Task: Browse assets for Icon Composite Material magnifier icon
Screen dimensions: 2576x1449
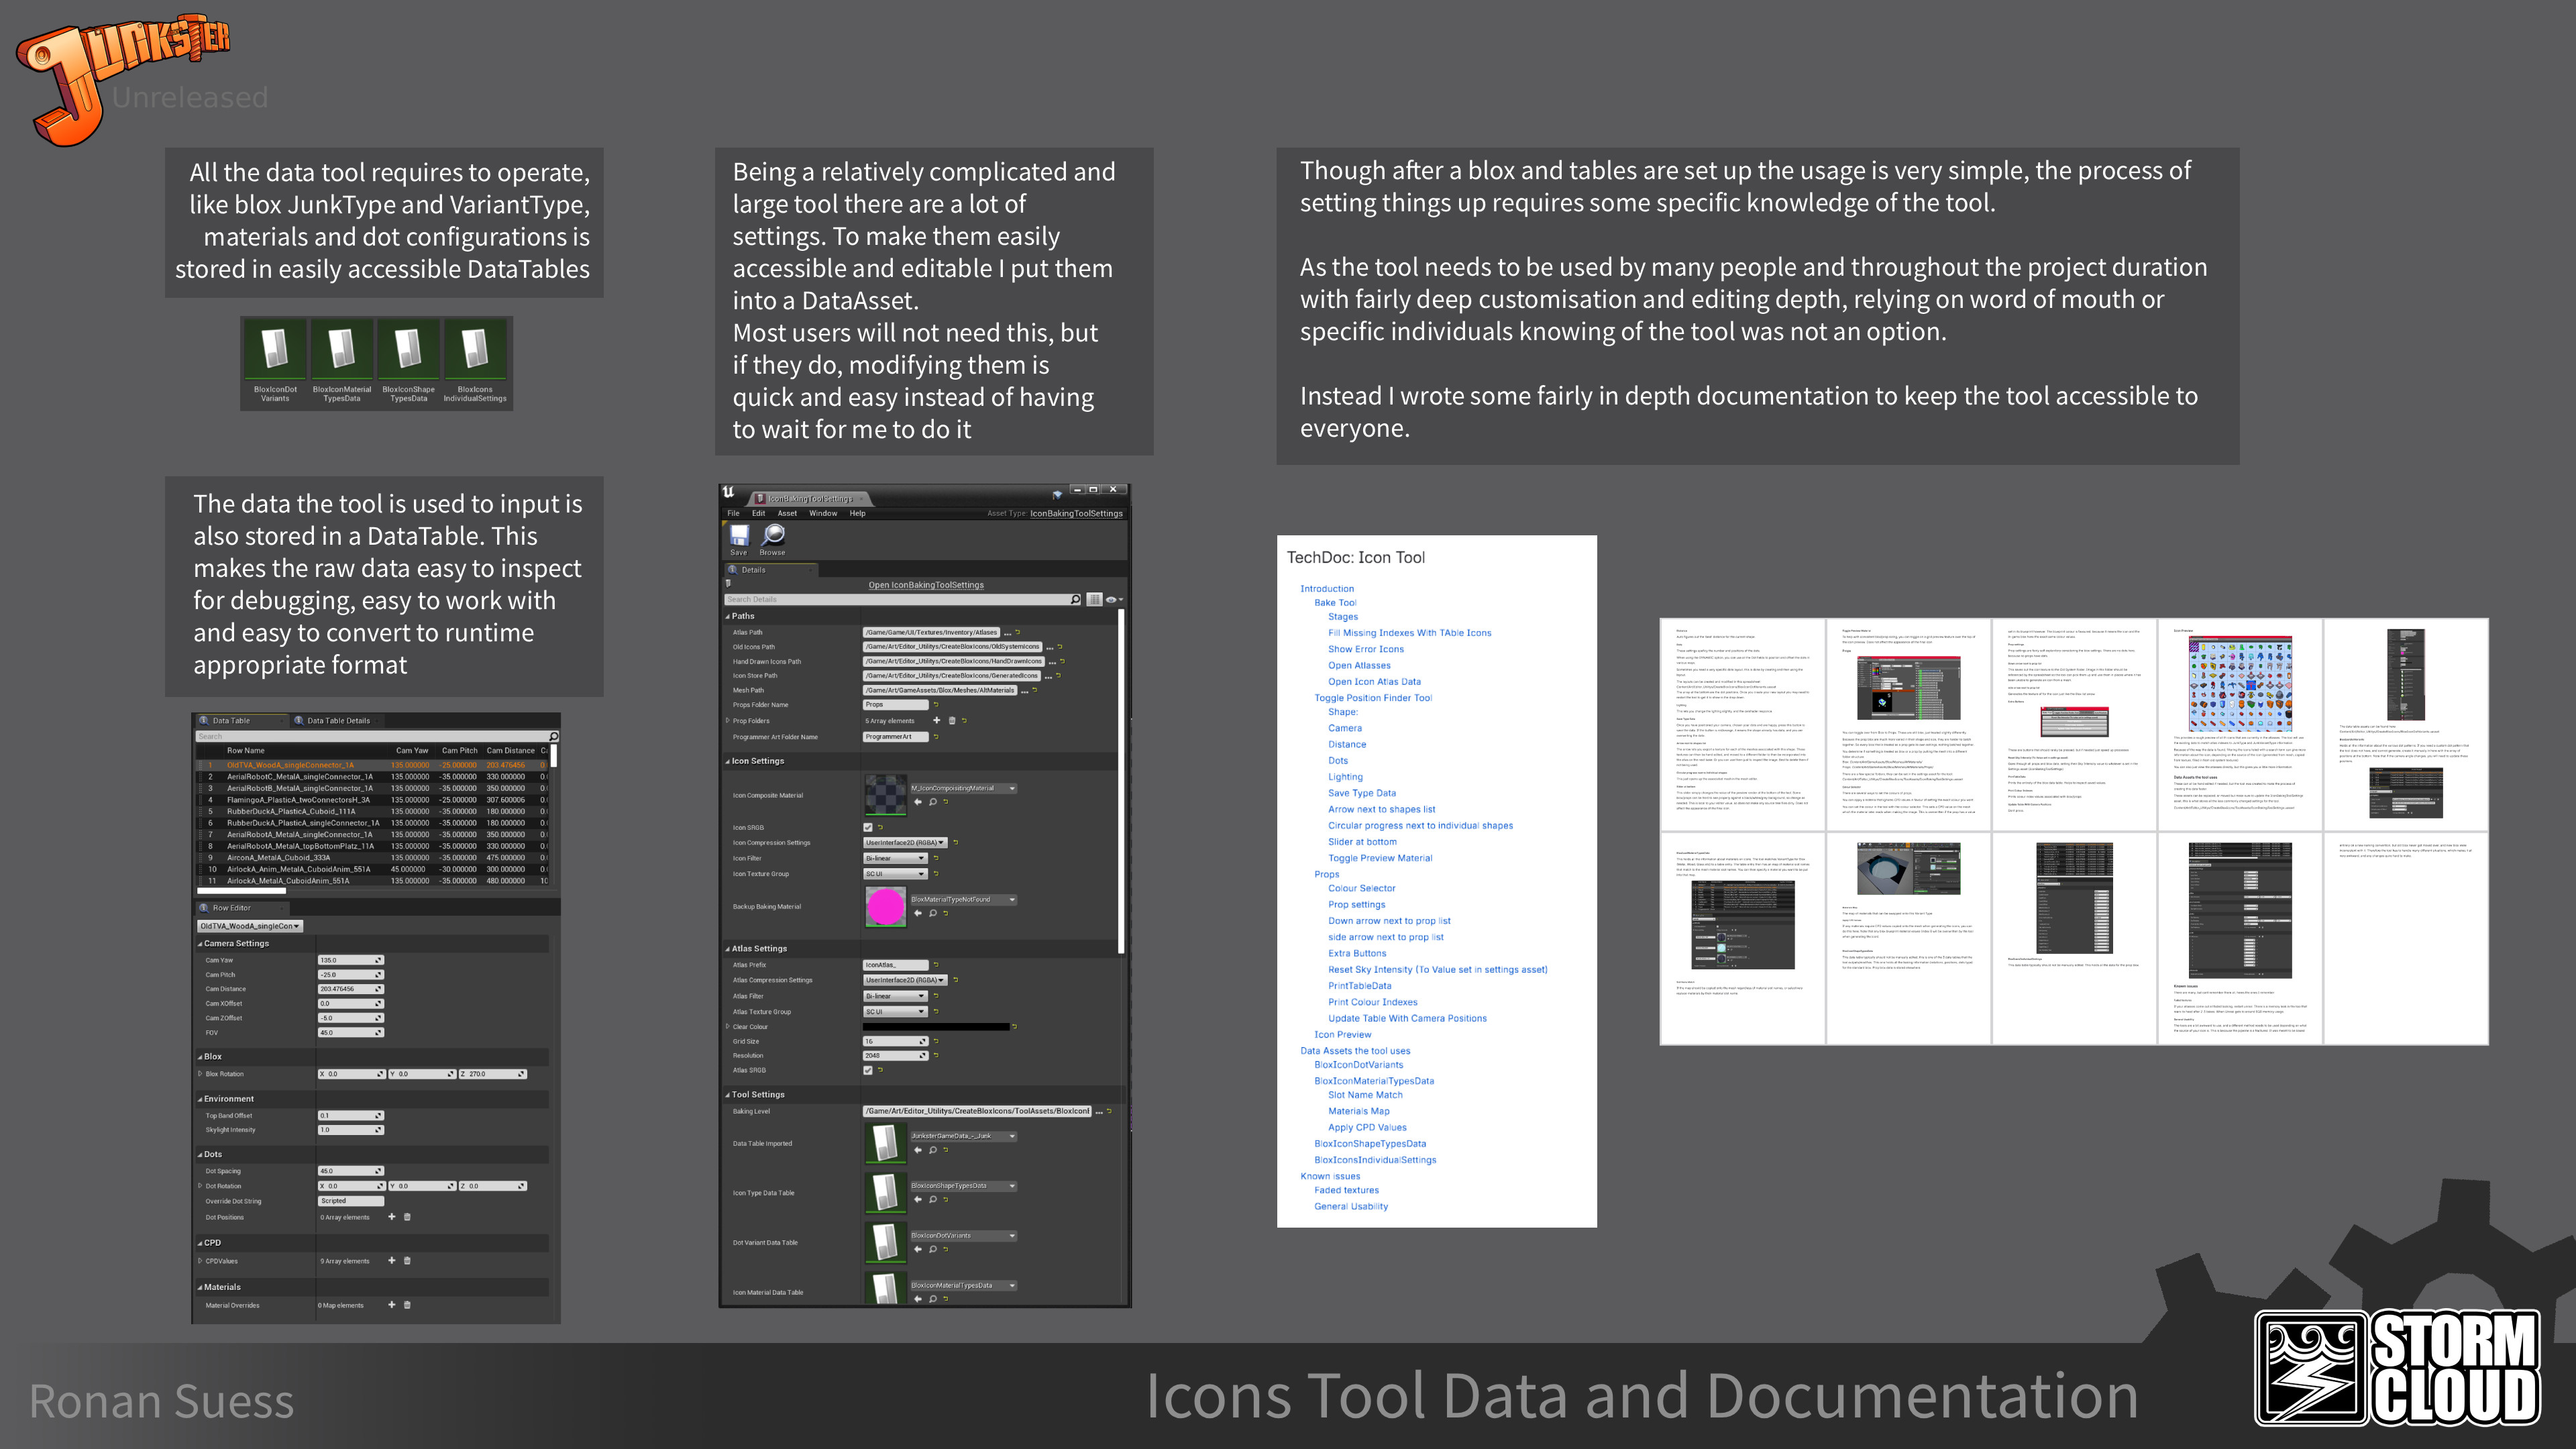Action: pos(933,802)
